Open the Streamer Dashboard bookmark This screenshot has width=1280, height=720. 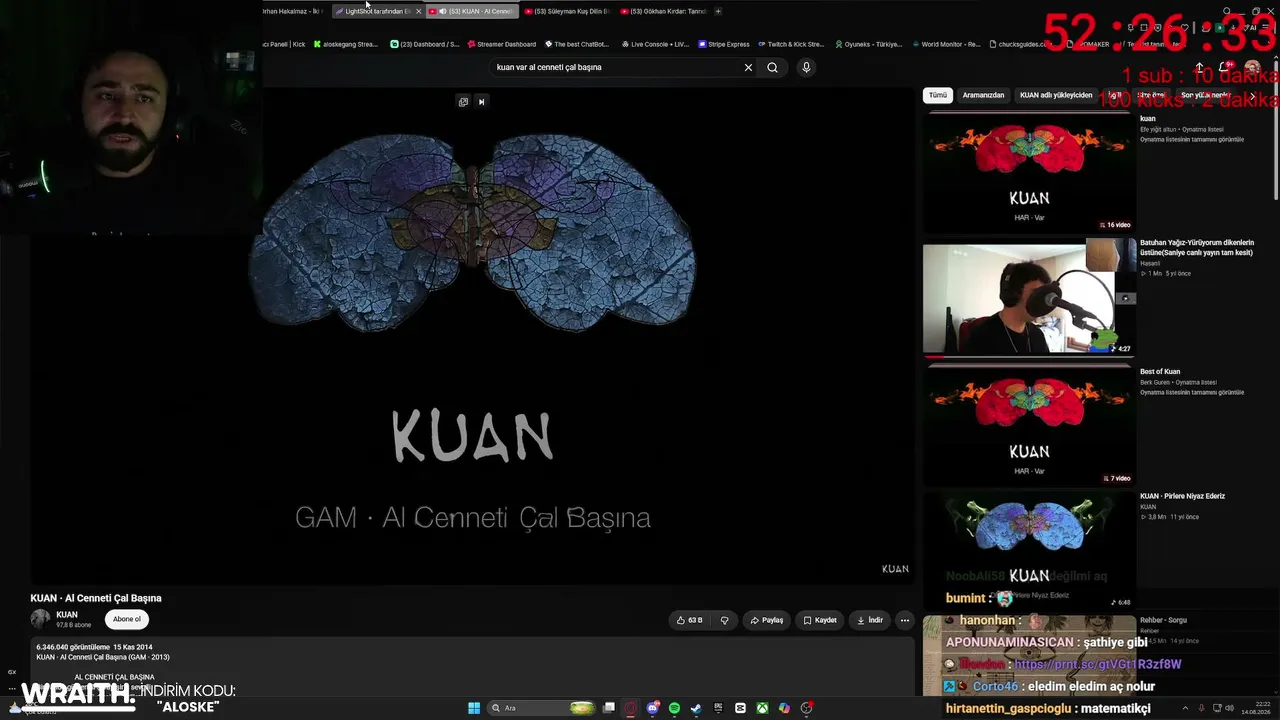[502, 44]
